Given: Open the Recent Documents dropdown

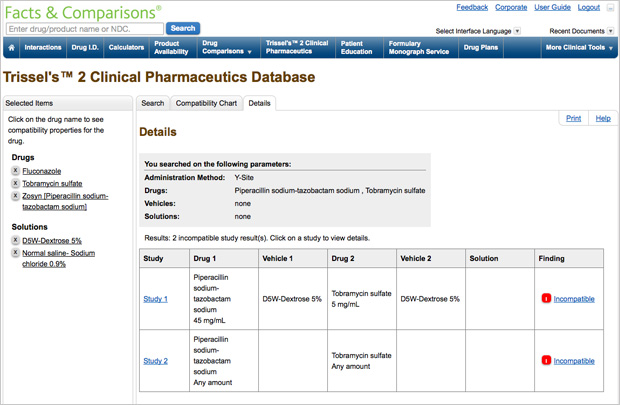Looking at the screenshot, I should (611, 31).
